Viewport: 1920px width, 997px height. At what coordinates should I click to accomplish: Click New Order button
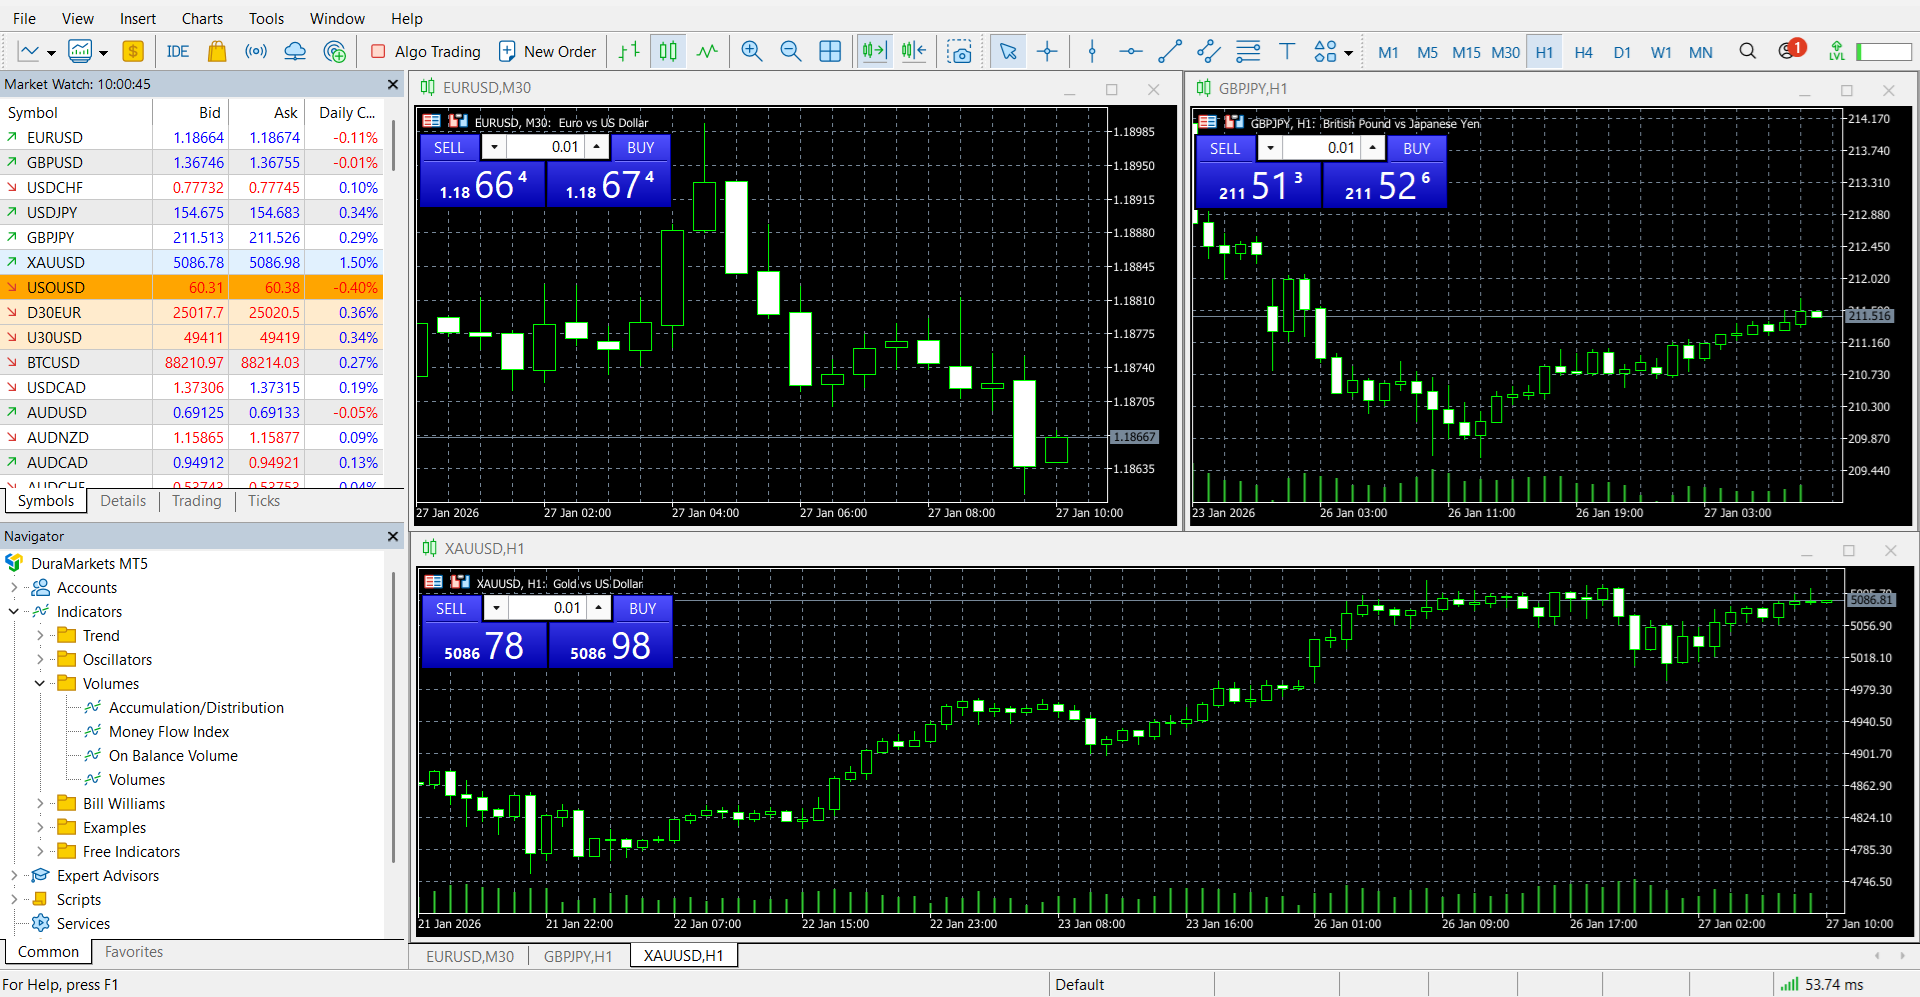click(548, 51)
